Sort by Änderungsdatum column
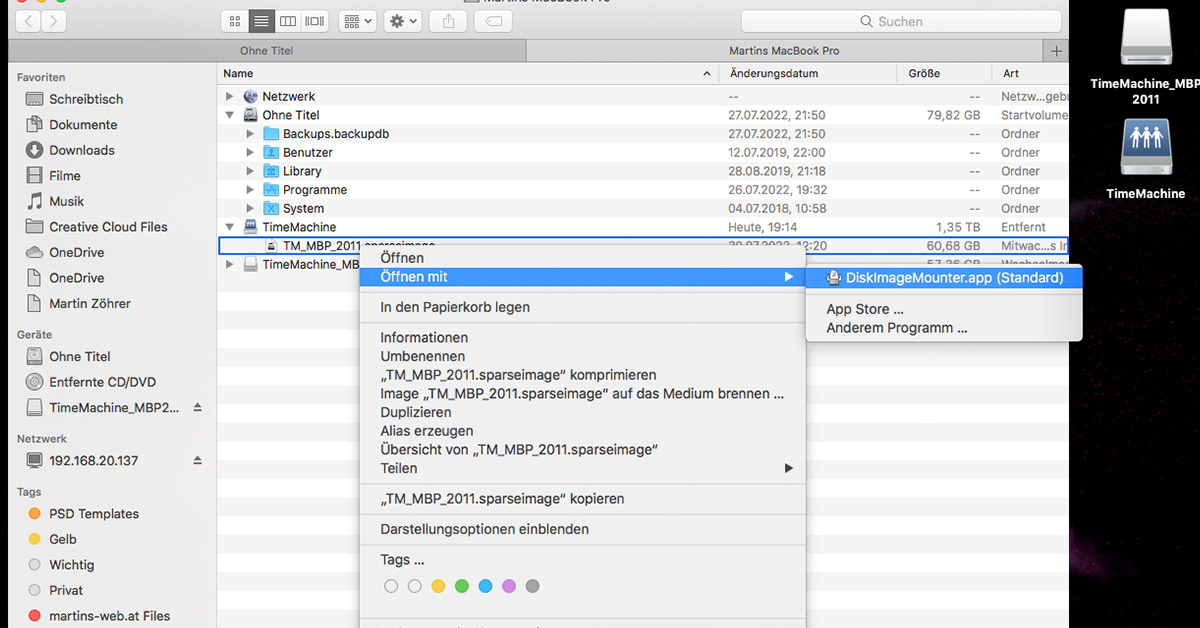The height and width of the screenshot is (628, 1200). pos(808,73)
